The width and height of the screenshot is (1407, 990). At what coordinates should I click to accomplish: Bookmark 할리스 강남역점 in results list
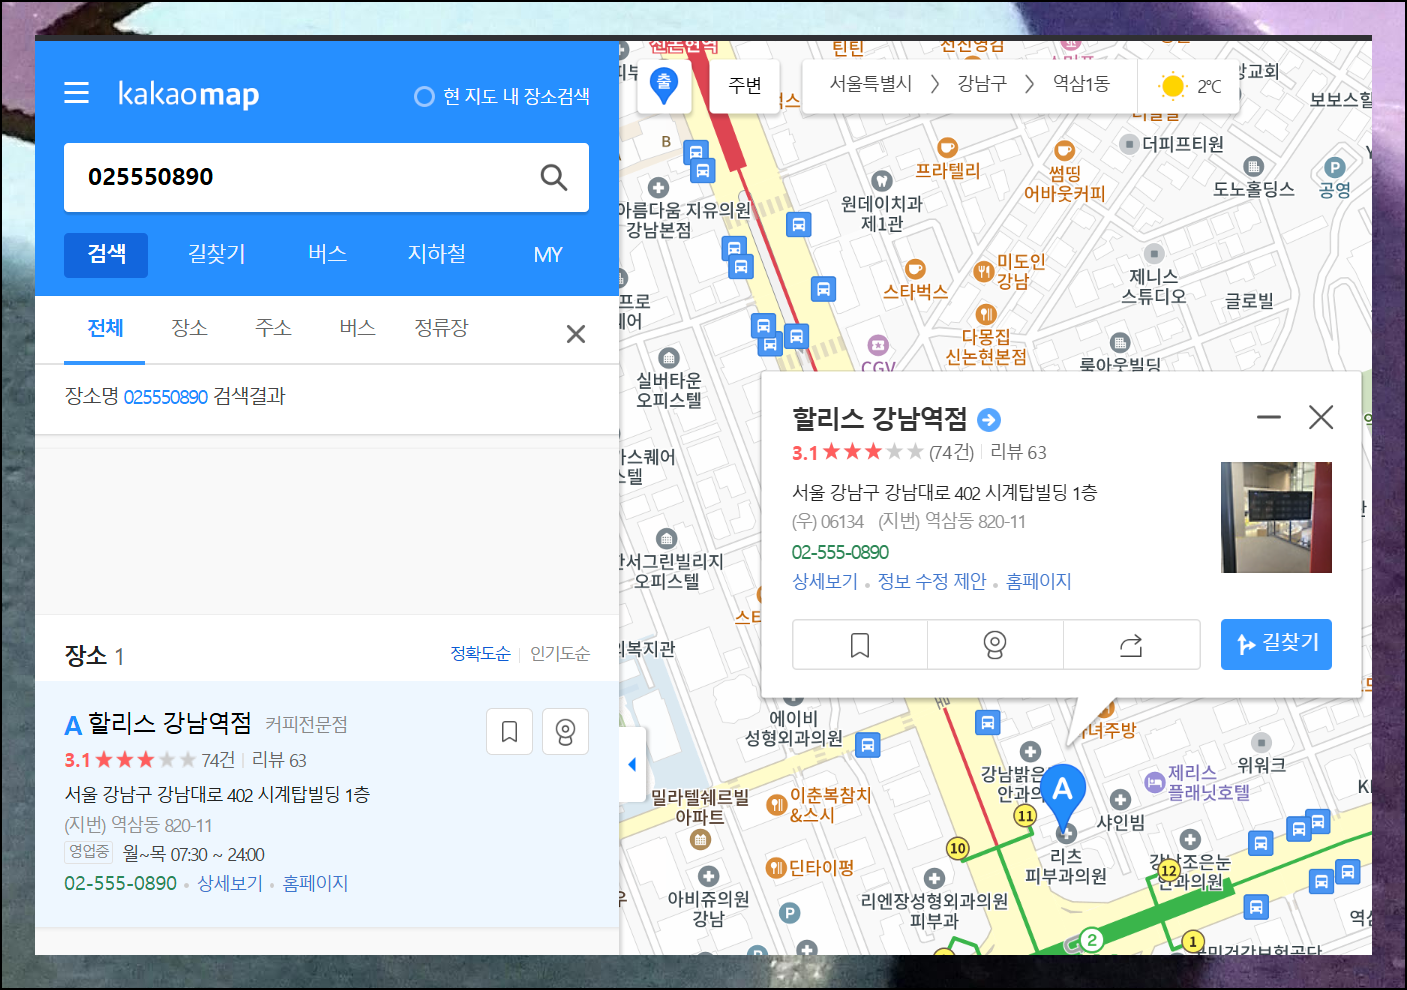point(509,732)
